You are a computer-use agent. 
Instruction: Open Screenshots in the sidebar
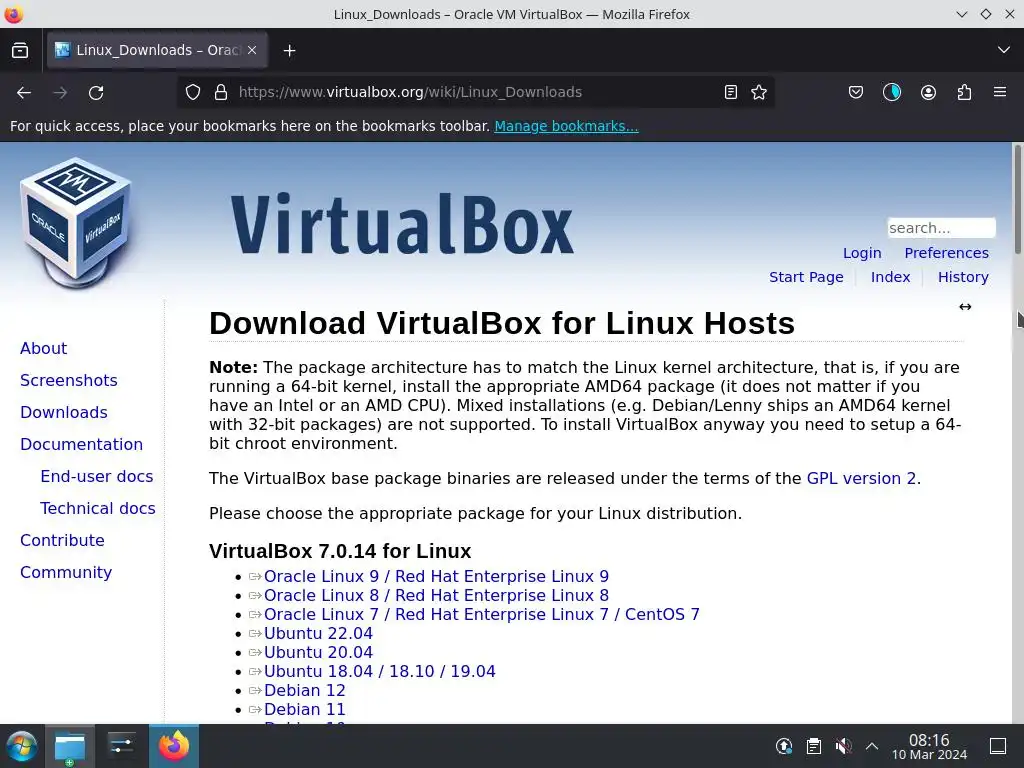coord(69,380)
